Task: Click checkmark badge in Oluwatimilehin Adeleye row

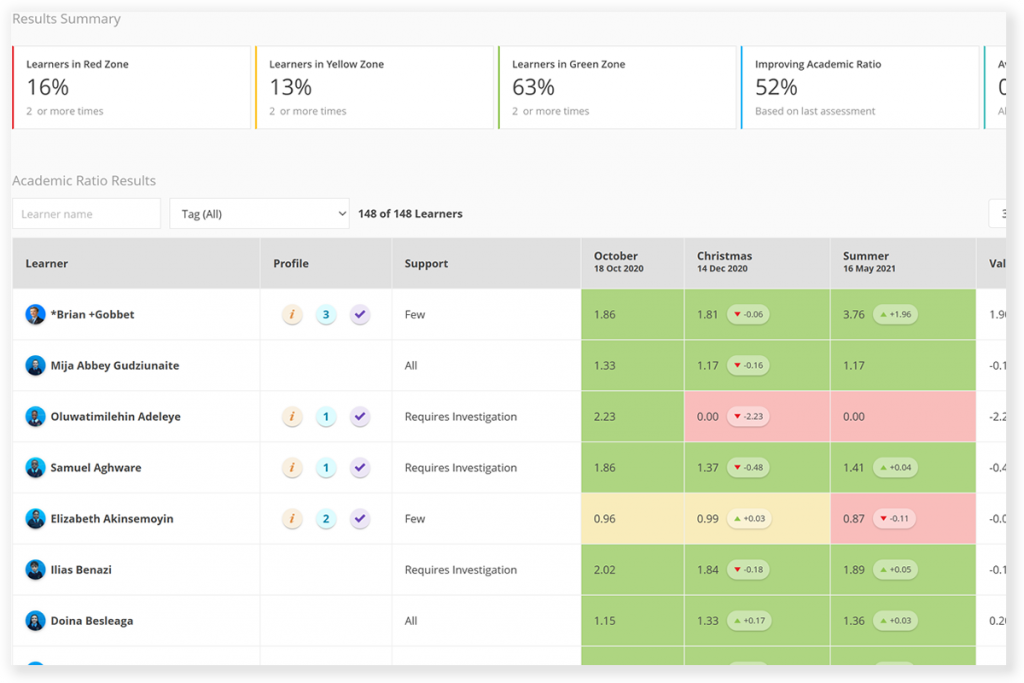Action: (x=360, y=417)
